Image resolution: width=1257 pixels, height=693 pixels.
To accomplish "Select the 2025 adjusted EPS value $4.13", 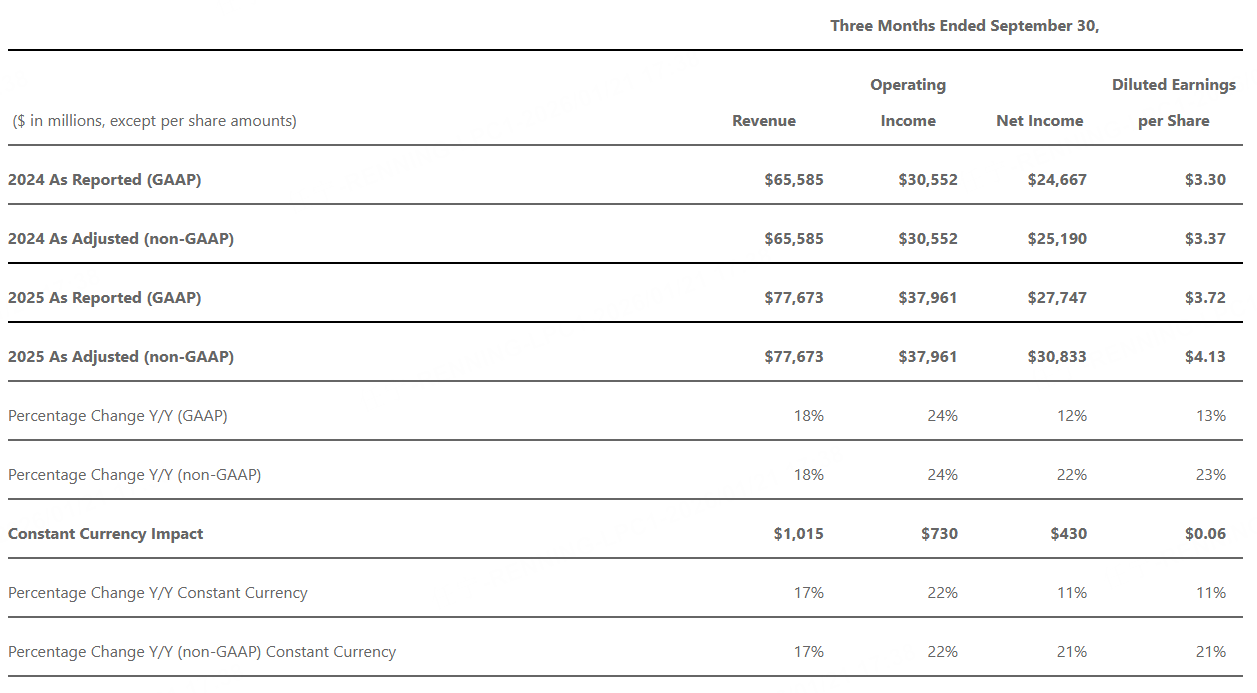I will tap(1205, 357).
